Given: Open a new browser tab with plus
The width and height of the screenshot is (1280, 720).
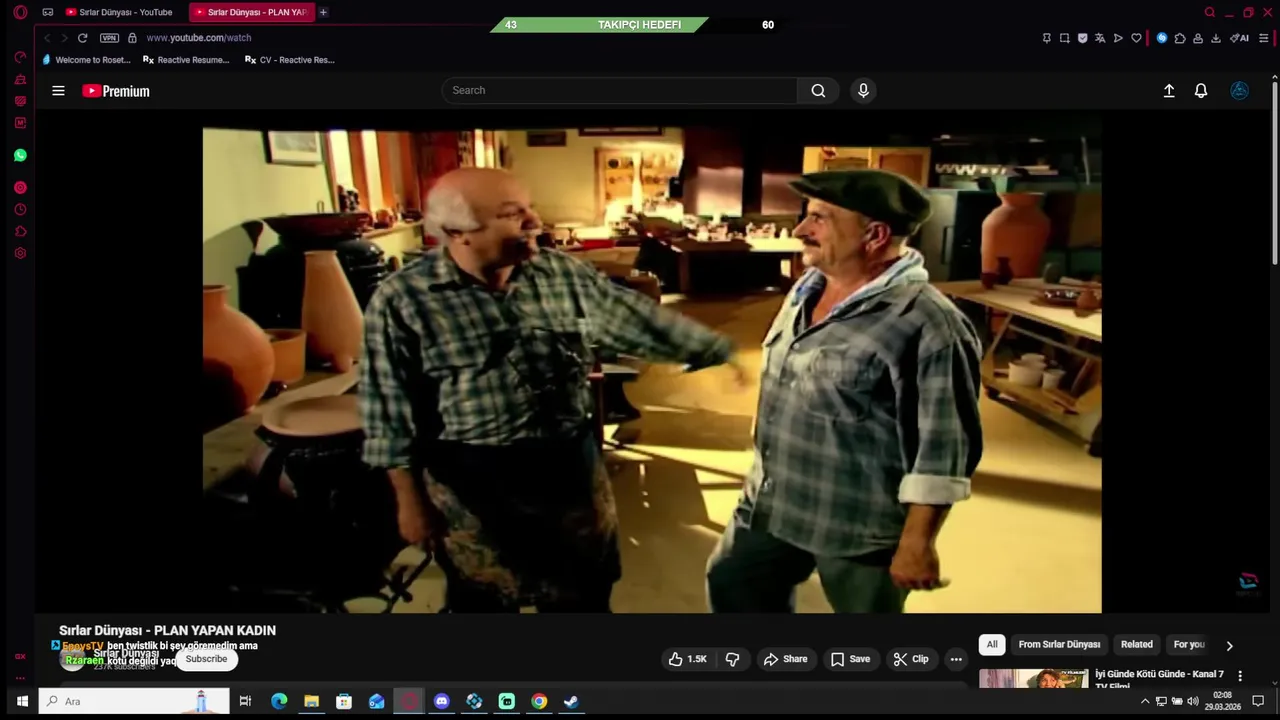Looking at the screenshot, I should [323, 12].
